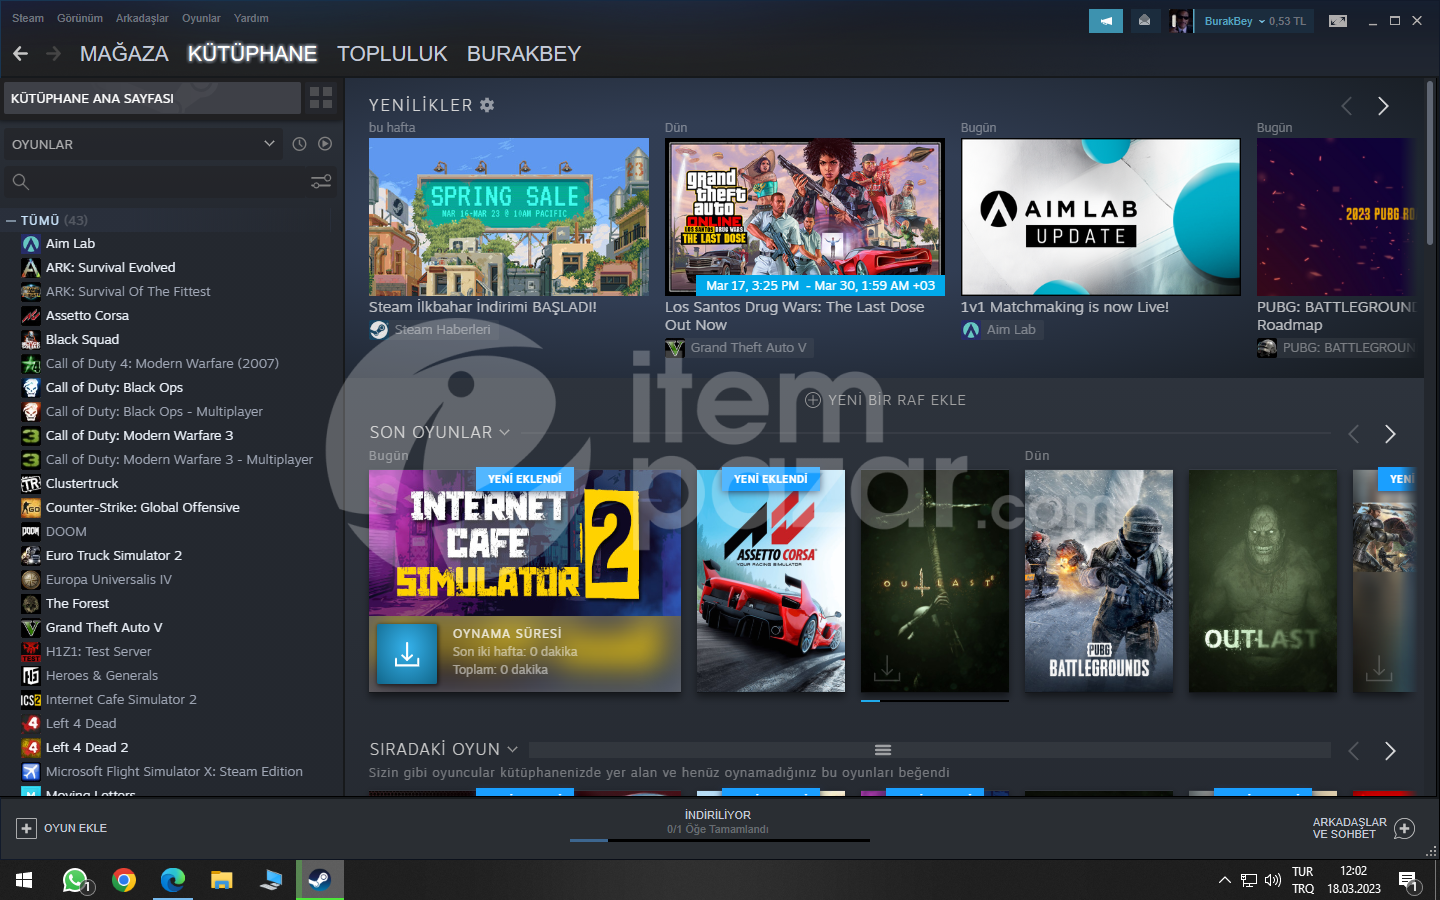Show recent activity clock icon

point(299,144)
